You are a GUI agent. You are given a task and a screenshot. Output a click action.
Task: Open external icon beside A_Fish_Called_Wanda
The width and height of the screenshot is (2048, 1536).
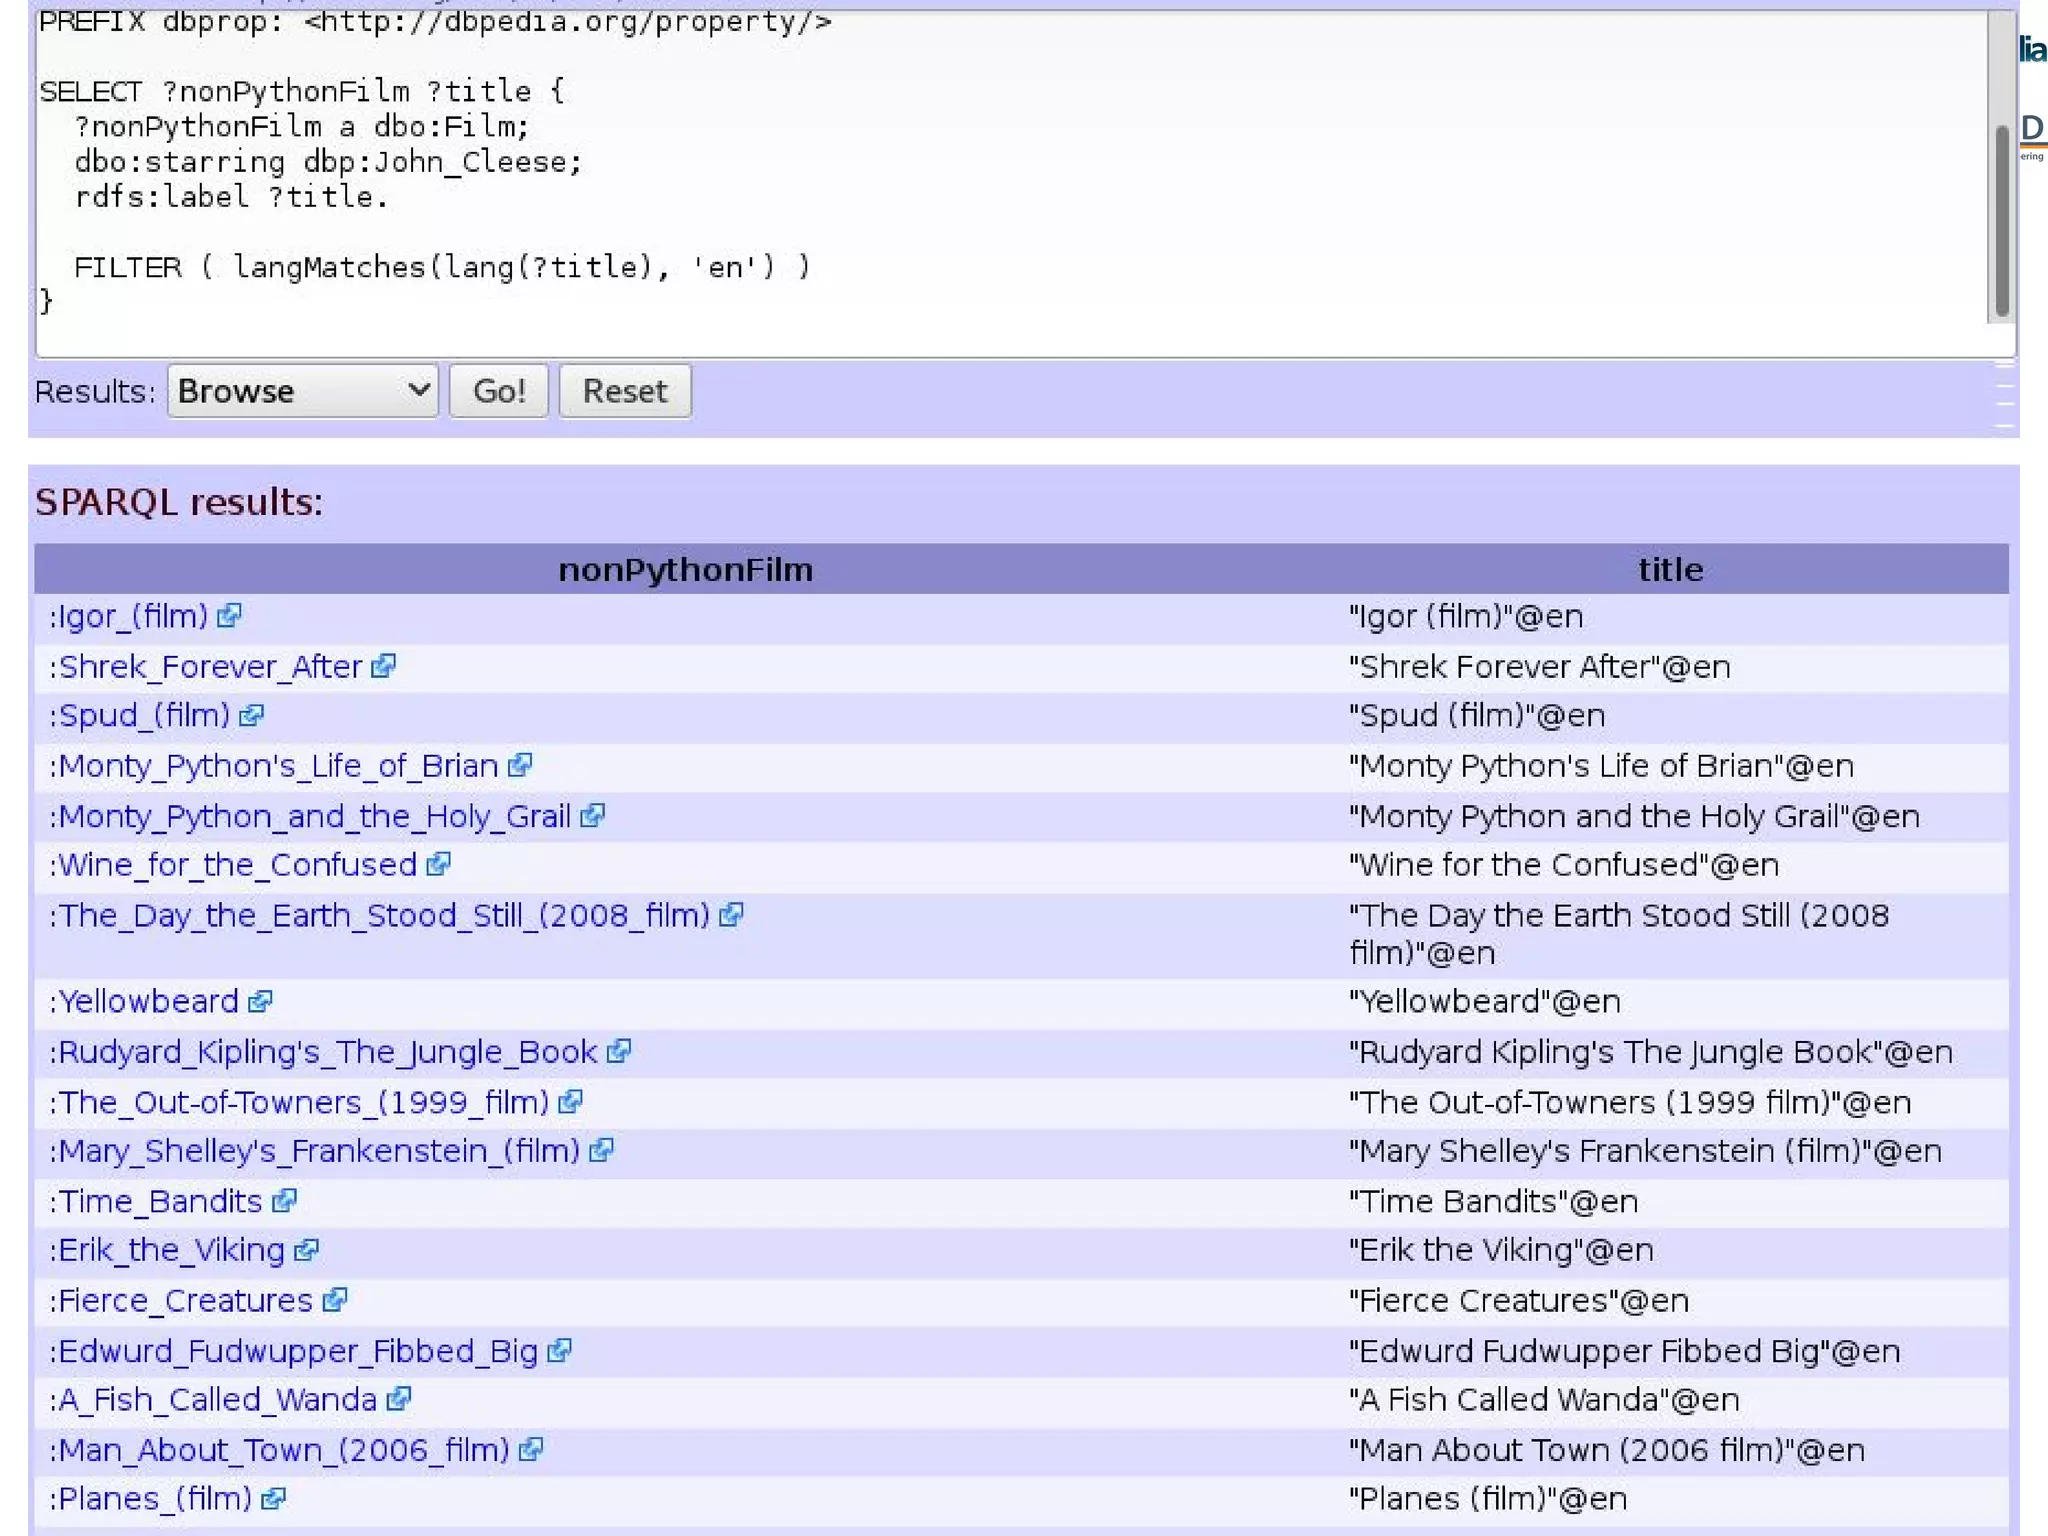[399, 1399]
